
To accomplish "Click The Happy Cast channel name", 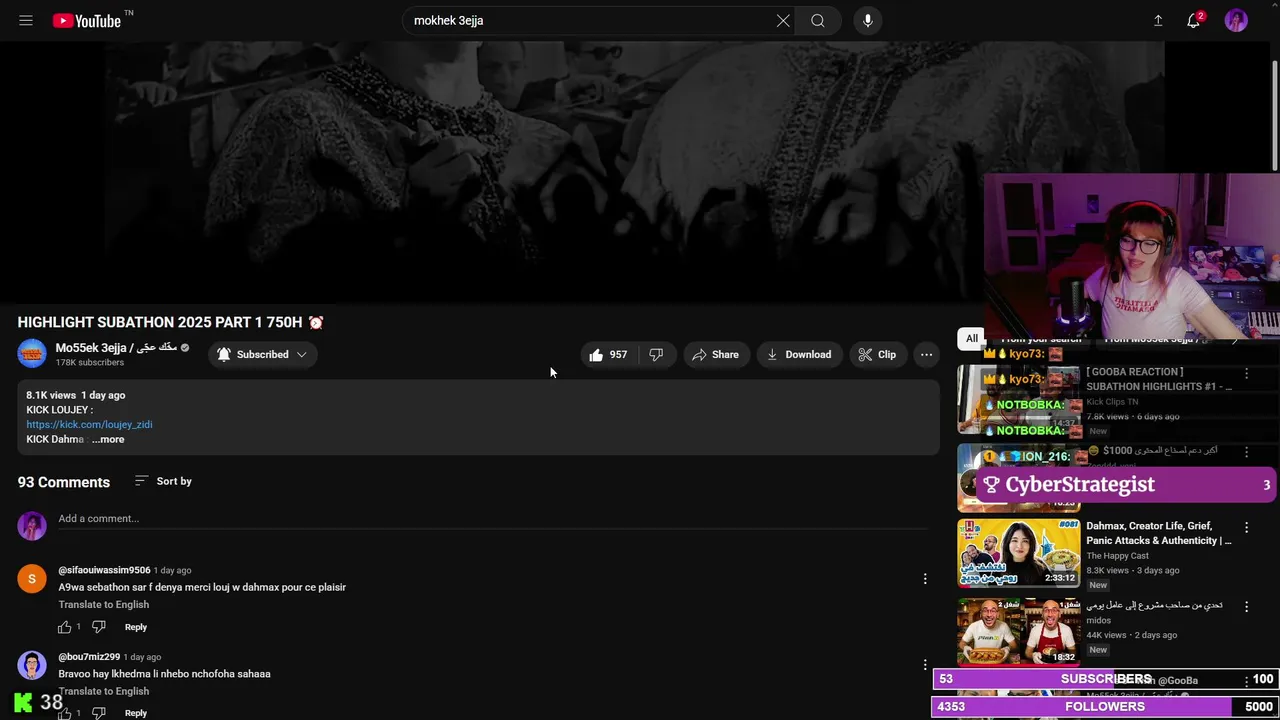I will [x=1117, y=556].
